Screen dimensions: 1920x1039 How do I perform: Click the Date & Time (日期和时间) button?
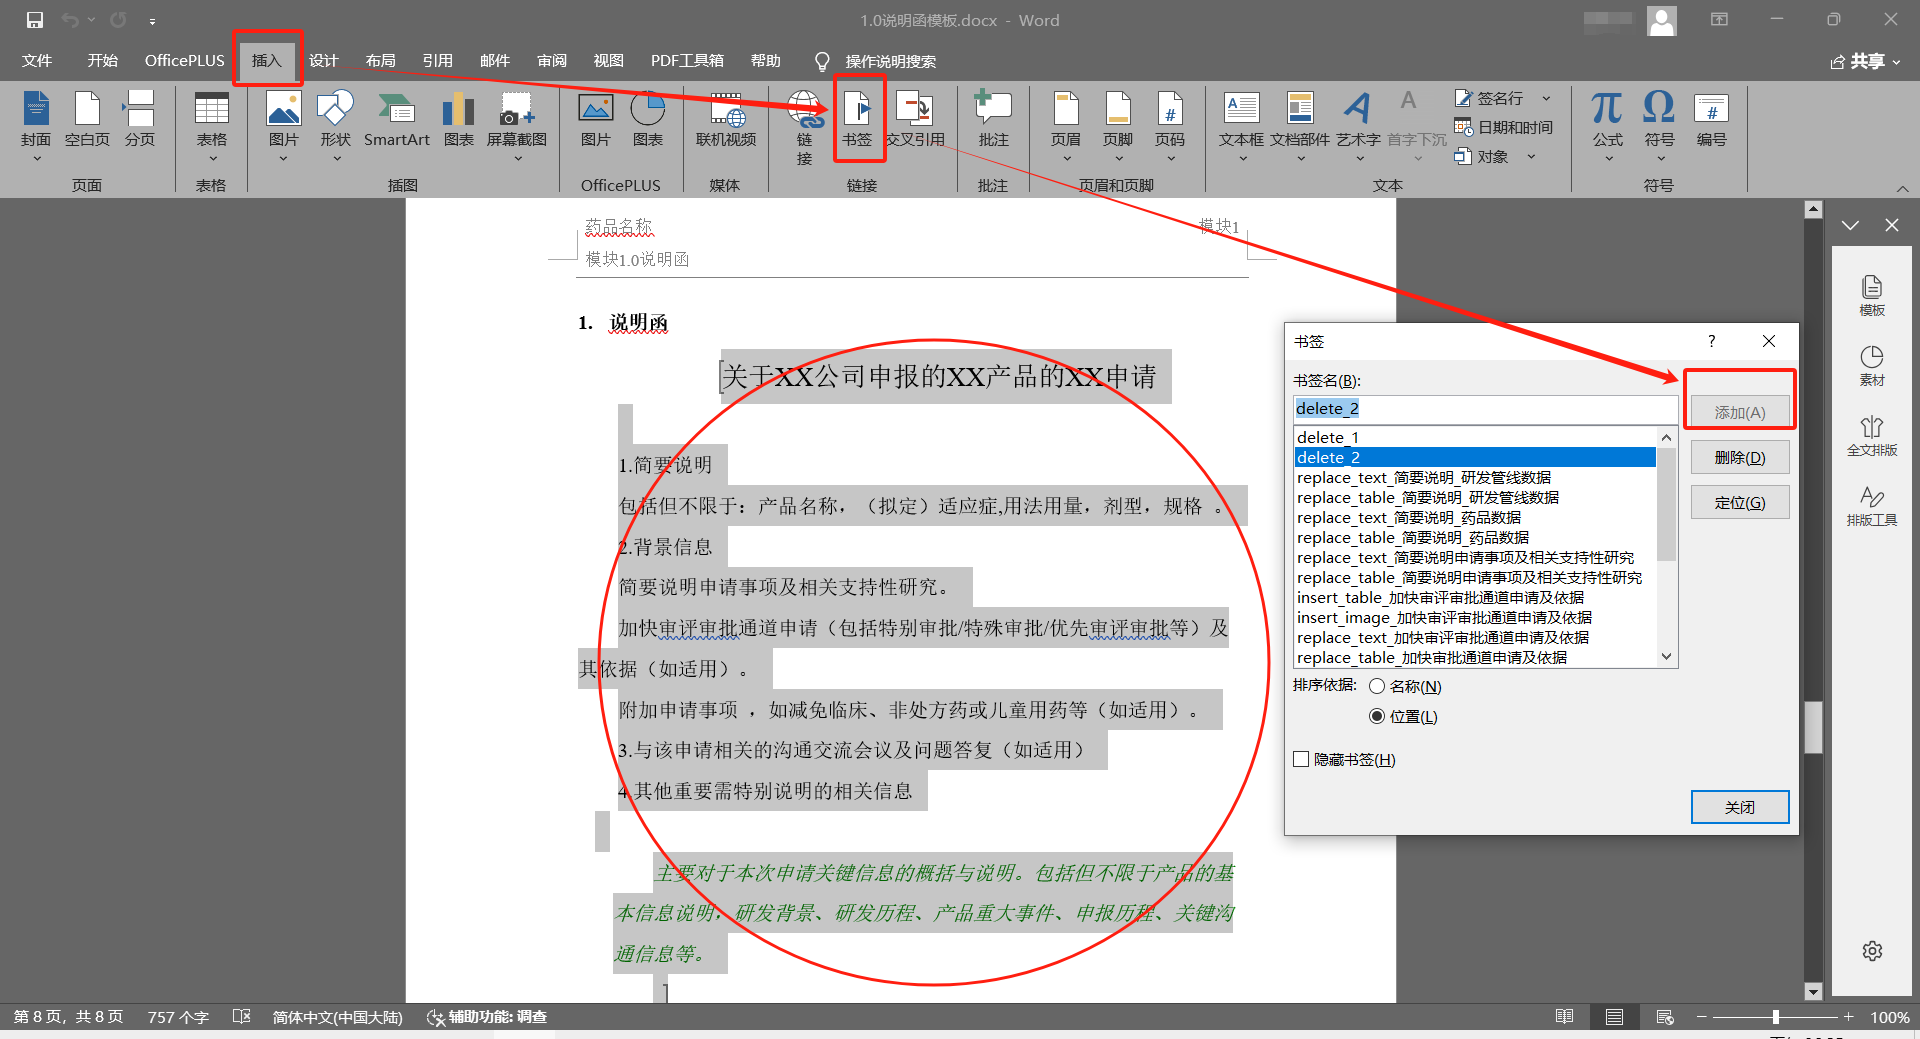pos(1503,127)
